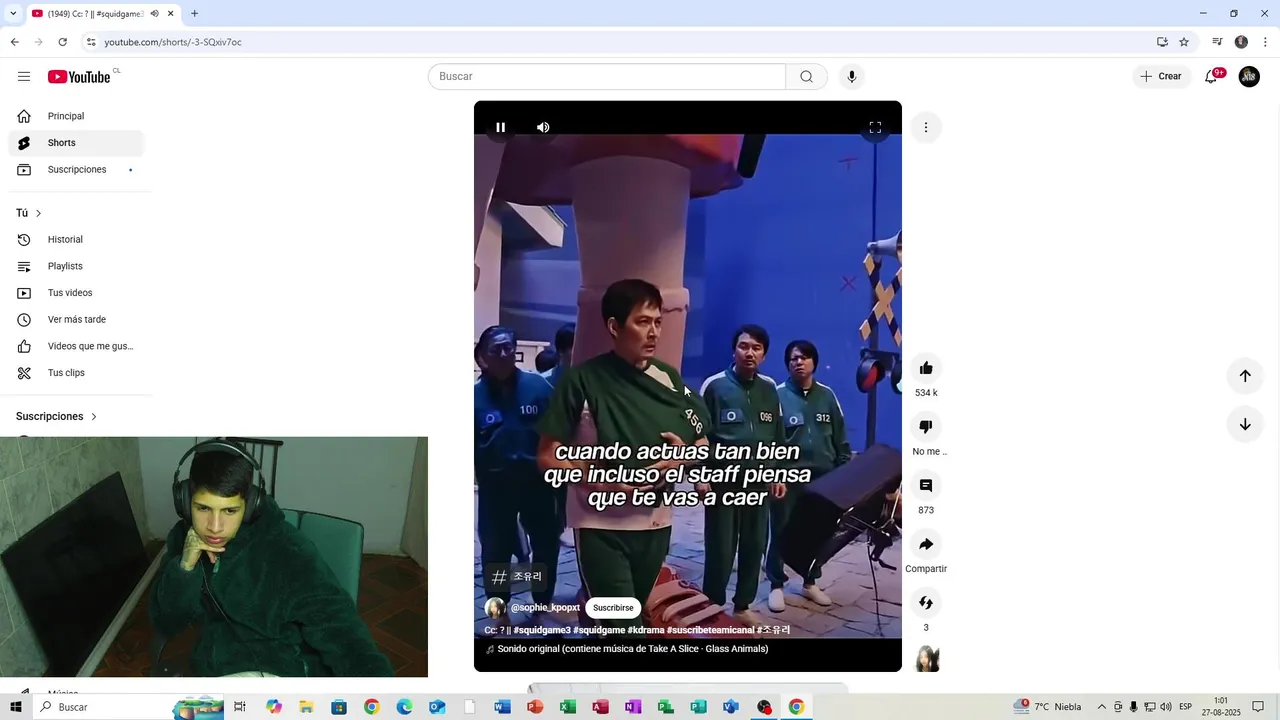Viewport: 1280px width, 720px height.
Task: Open the notifications bell
Action: (1211, 77)
